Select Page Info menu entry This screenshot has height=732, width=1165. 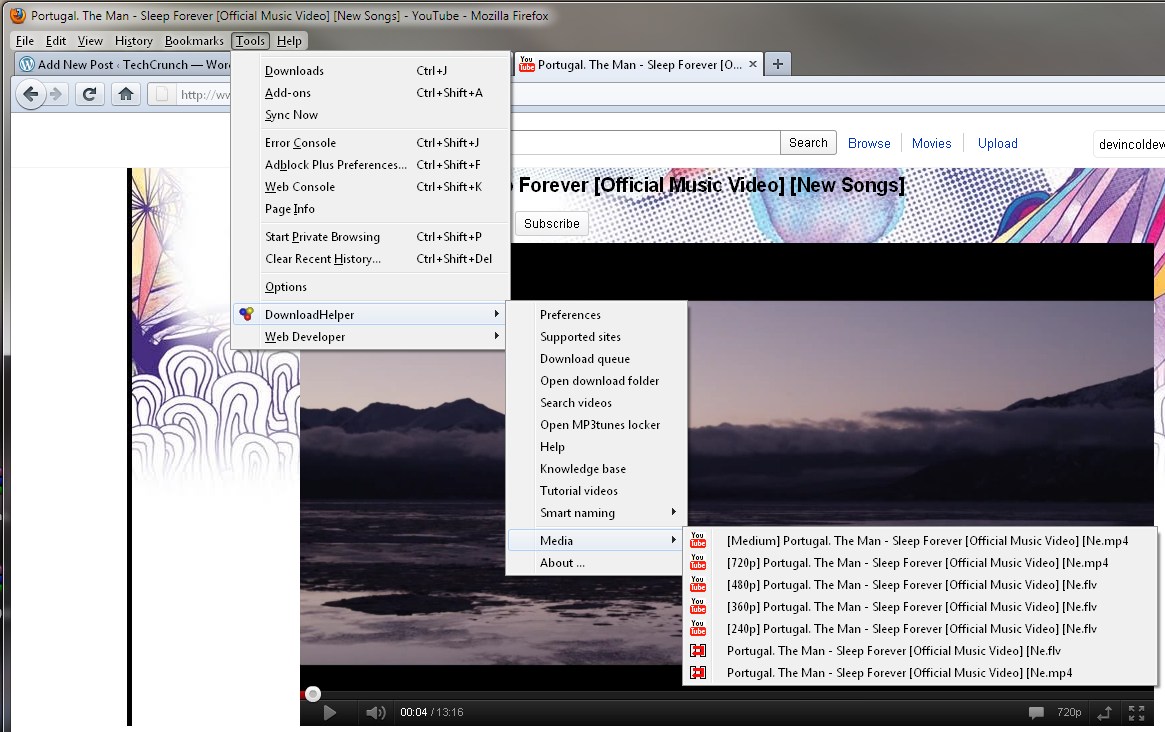369,209
